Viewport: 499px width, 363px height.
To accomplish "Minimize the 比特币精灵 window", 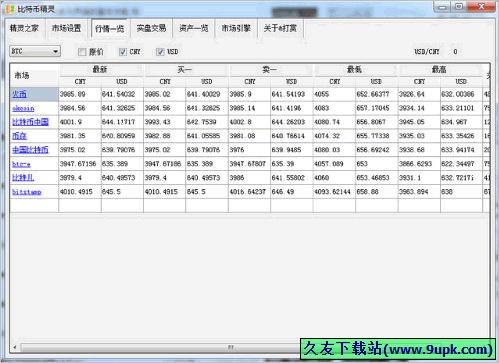I will point(442,7).
